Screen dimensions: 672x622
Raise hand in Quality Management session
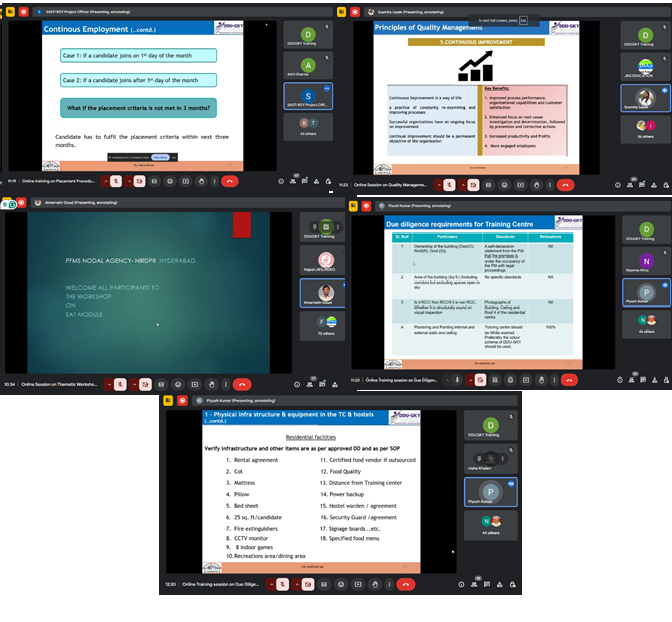pos(536,185)
